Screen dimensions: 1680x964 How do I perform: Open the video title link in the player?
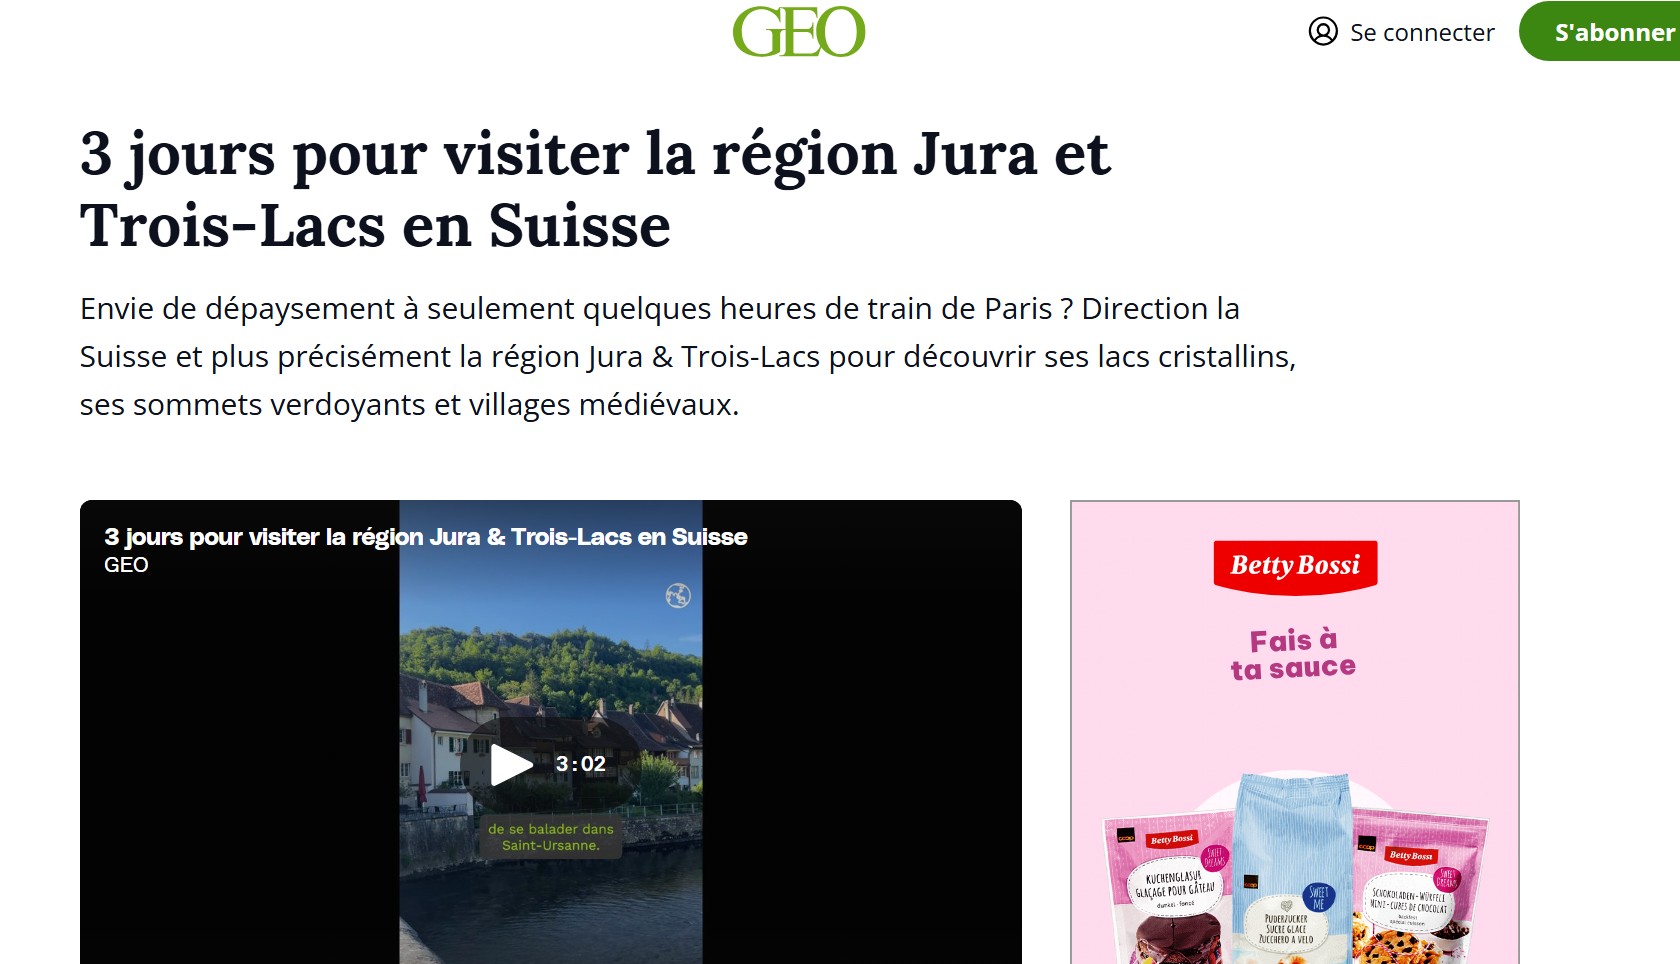(x=426, y=537)
